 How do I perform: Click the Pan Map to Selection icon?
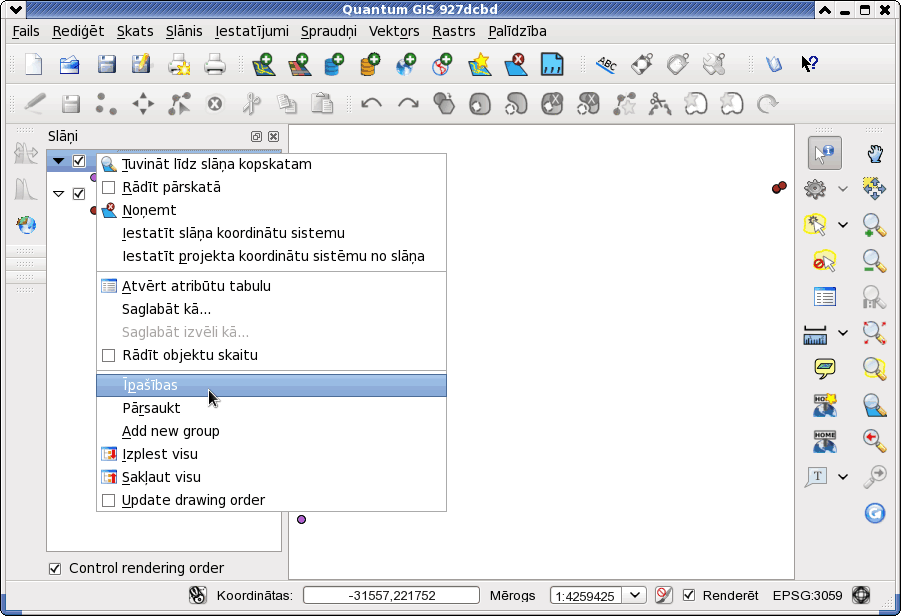(874, 189)
